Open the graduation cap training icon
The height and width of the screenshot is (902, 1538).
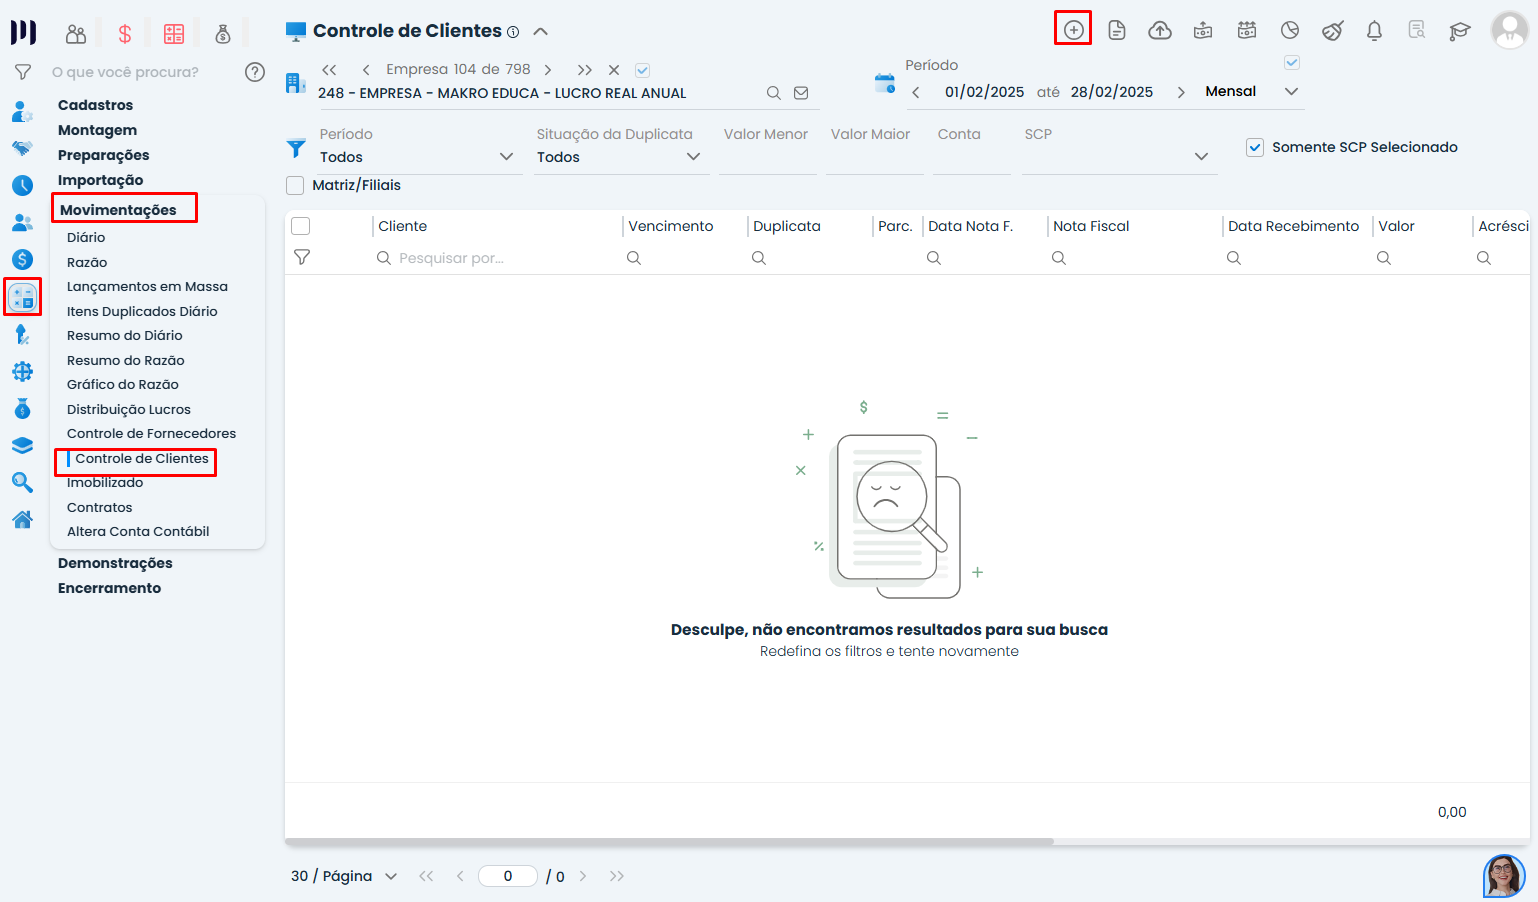[x=1460, y=31]
